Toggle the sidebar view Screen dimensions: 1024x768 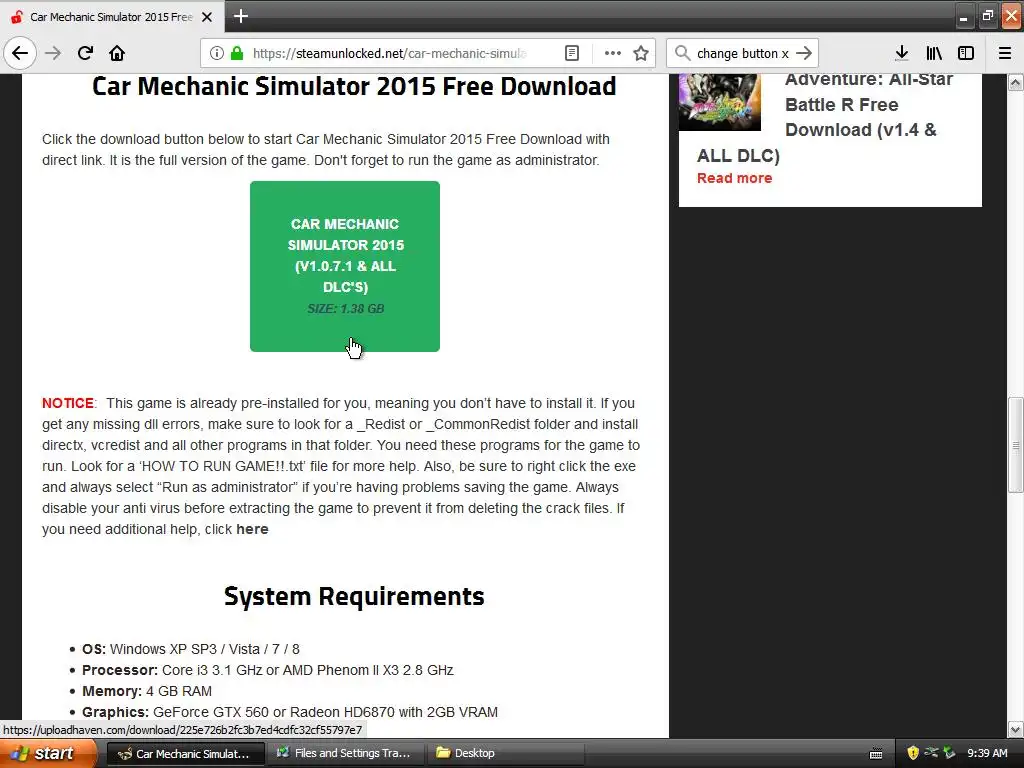[x=966, y=53]
